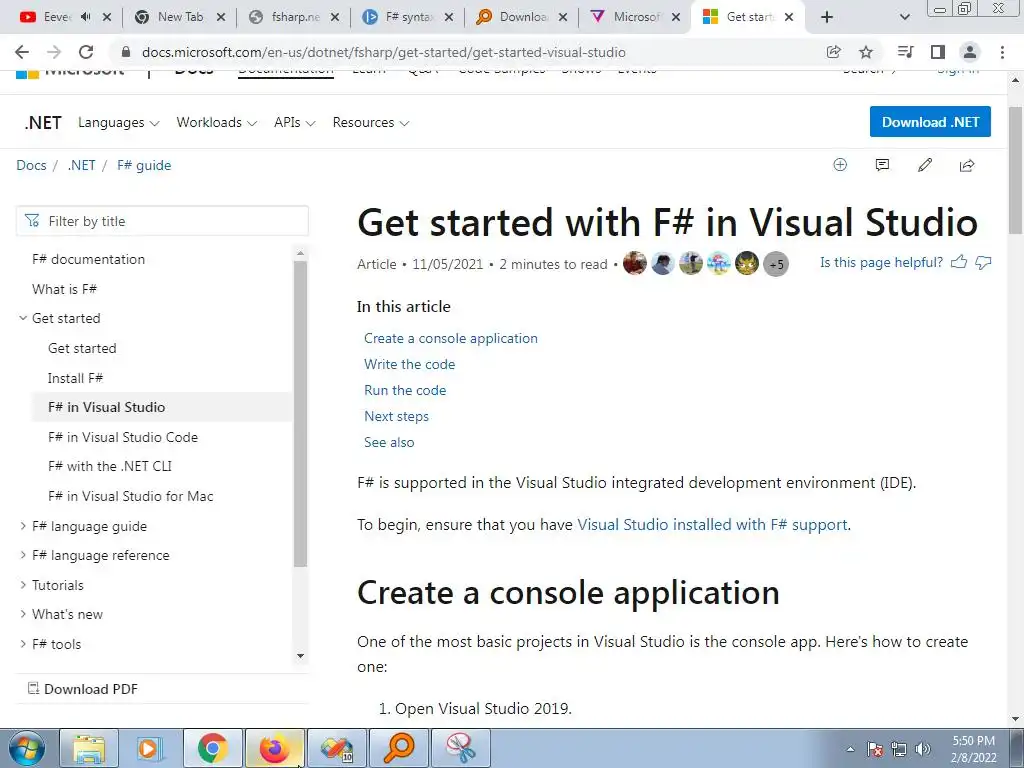This screenshot has width=1024, height=768.
Task: Expand What's new section
Action: point(23,614)
